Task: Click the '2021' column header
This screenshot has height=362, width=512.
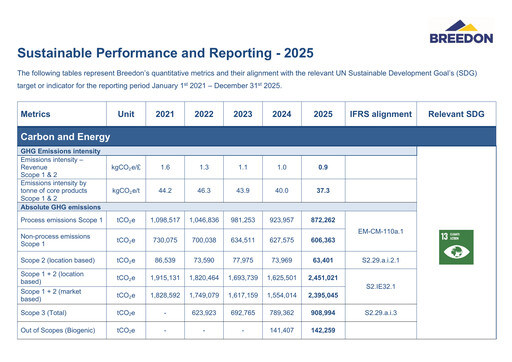Action: [165, 114]
